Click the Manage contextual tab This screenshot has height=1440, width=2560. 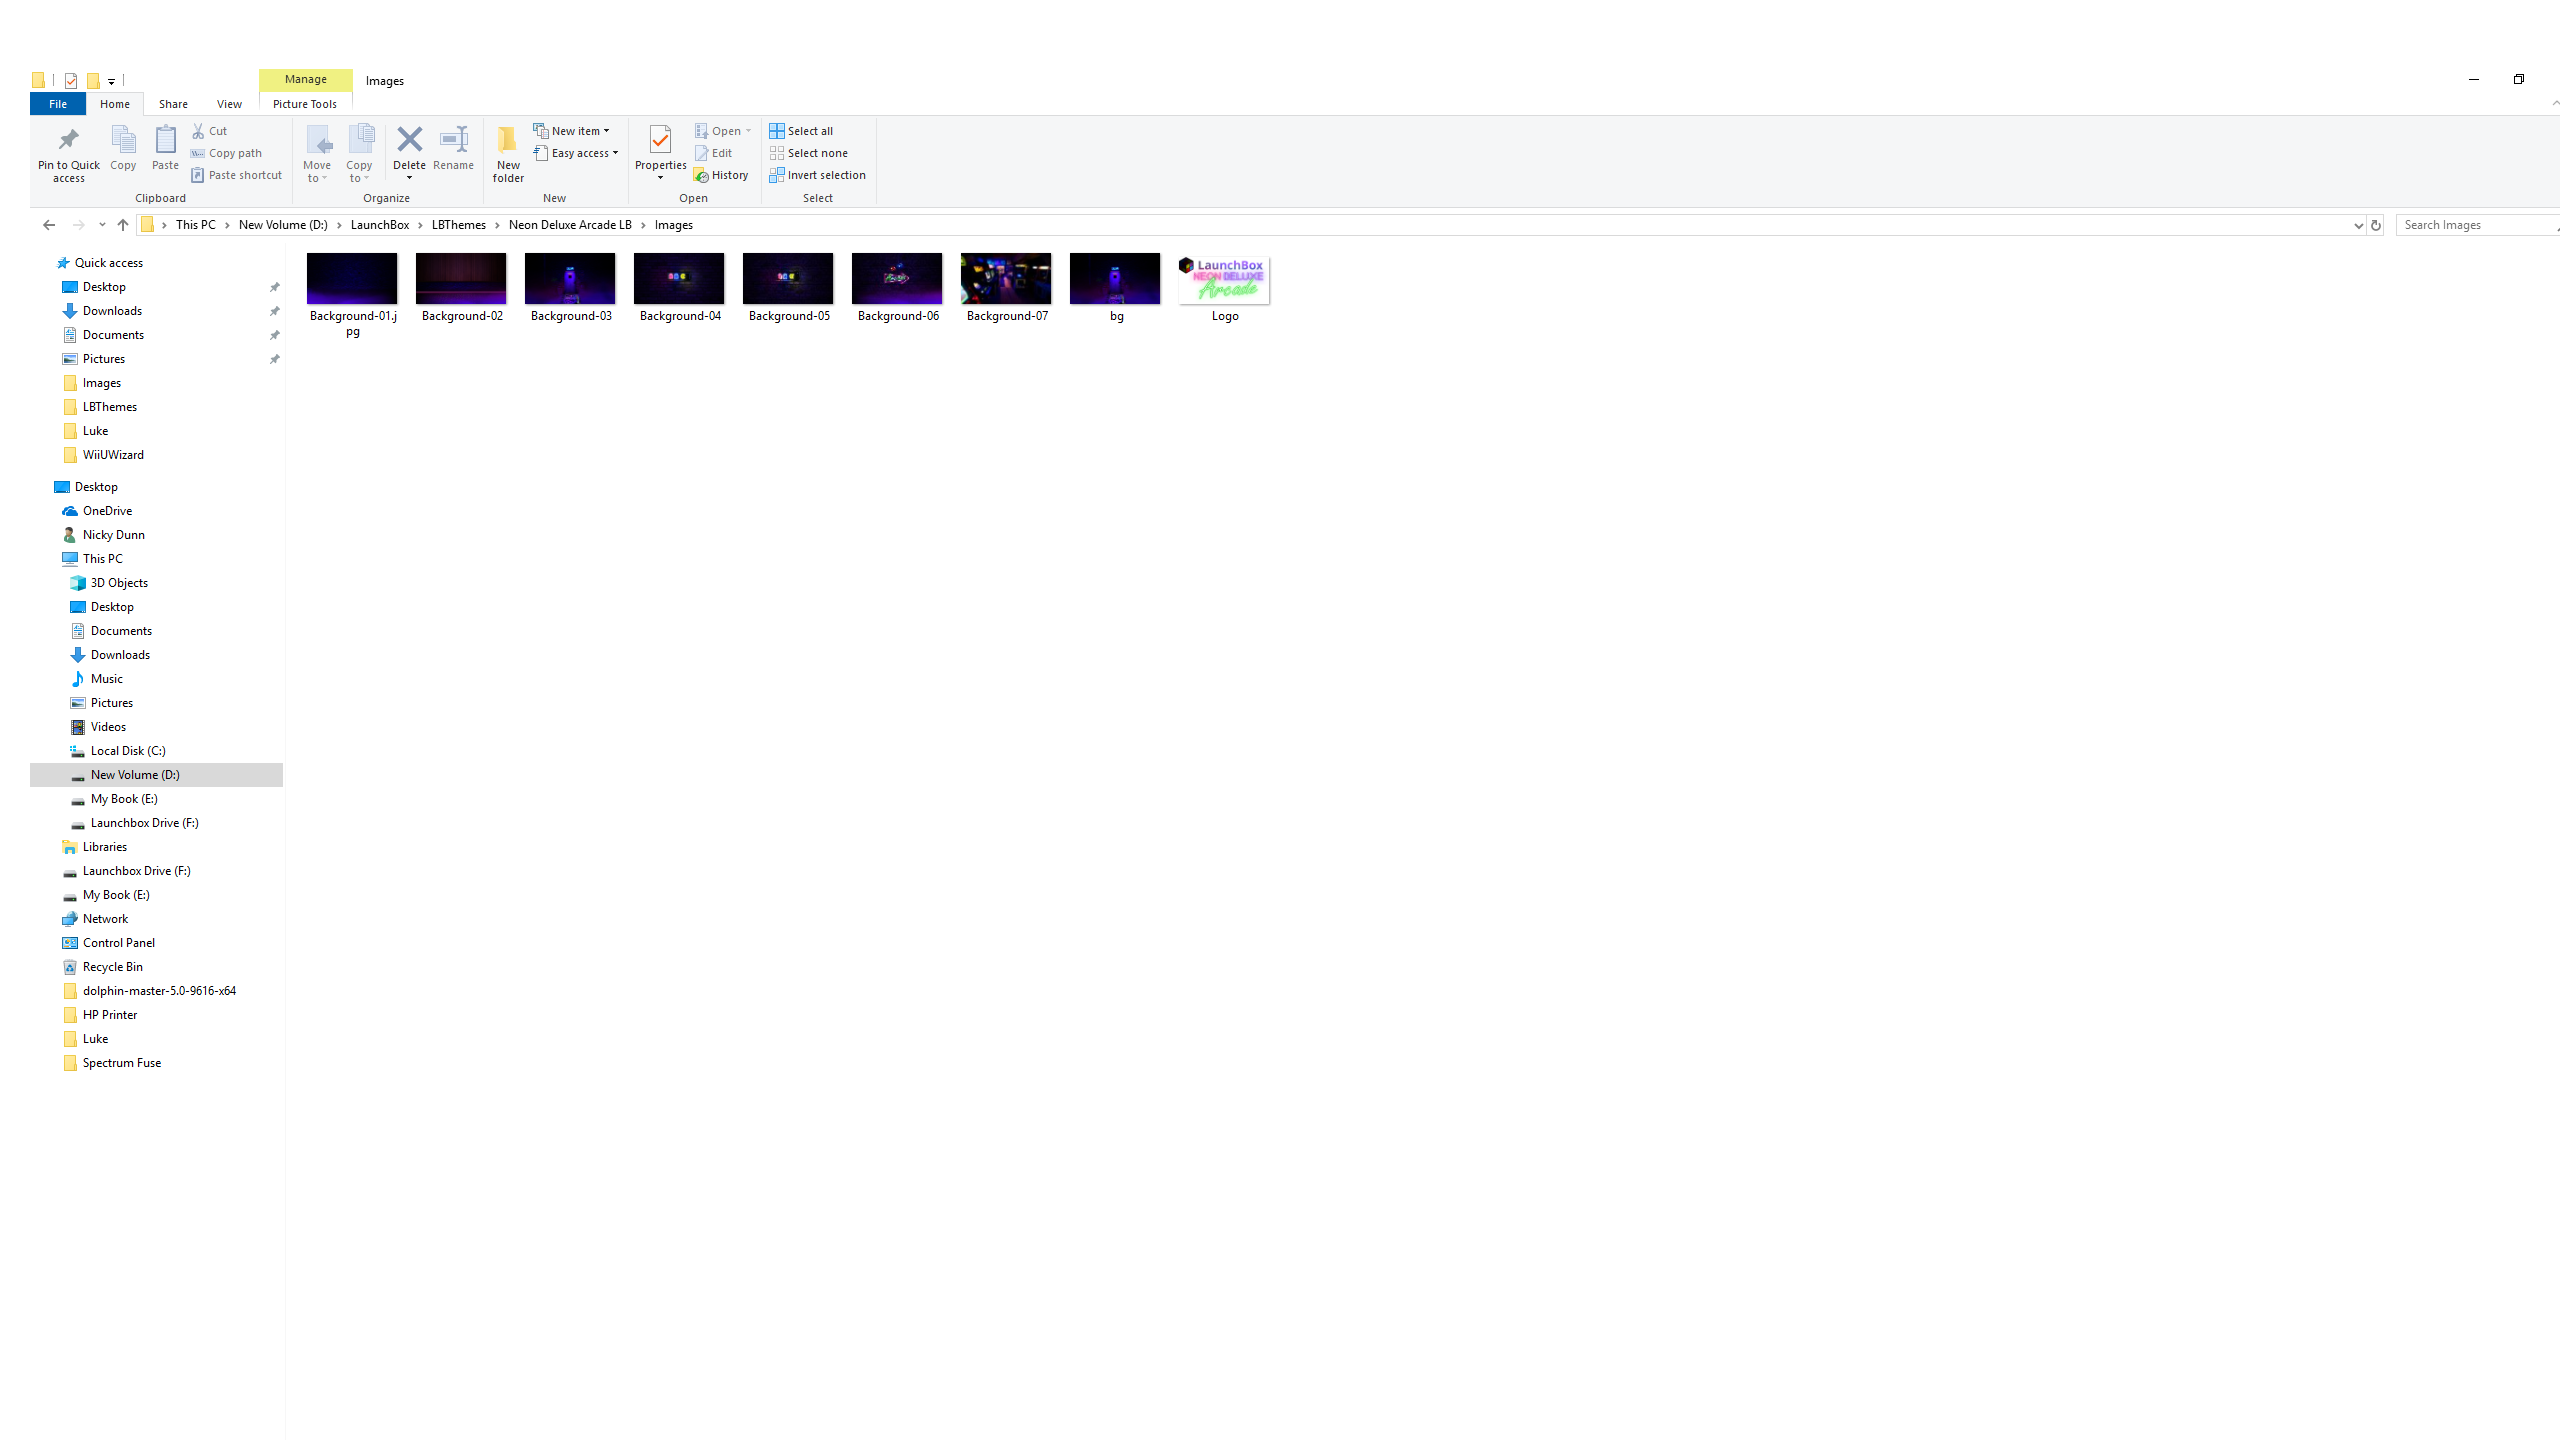click(x=306, y=79)
